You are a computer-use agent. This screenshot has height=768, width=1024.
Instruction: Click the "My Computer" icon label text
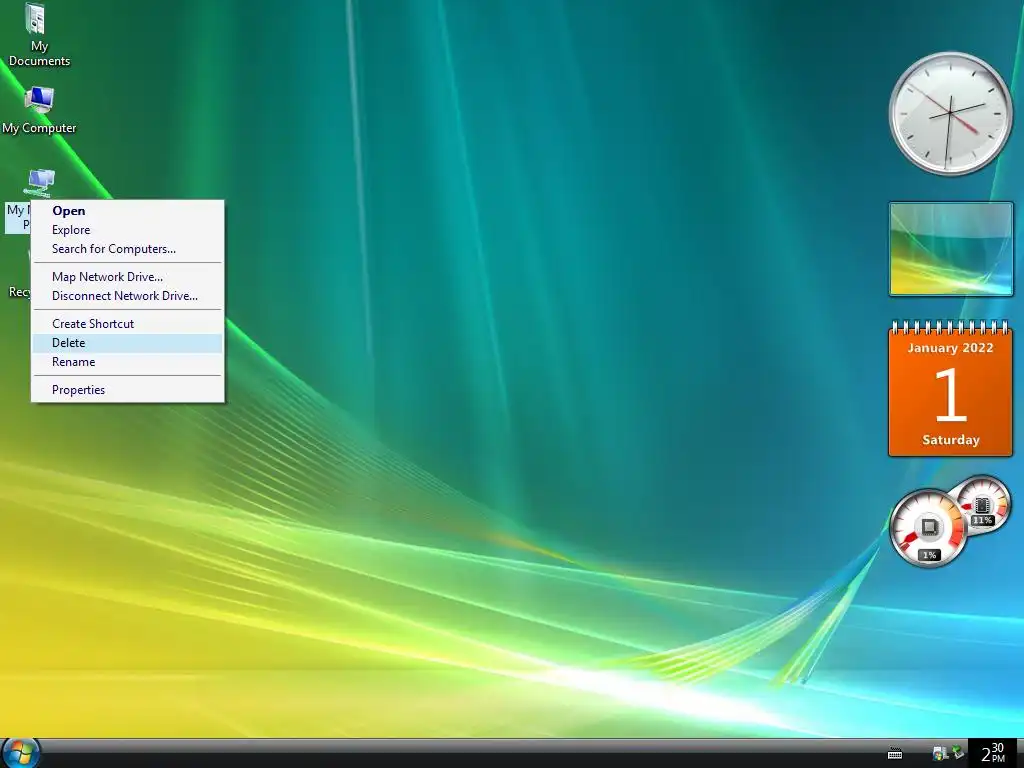(x=39, y=128)
